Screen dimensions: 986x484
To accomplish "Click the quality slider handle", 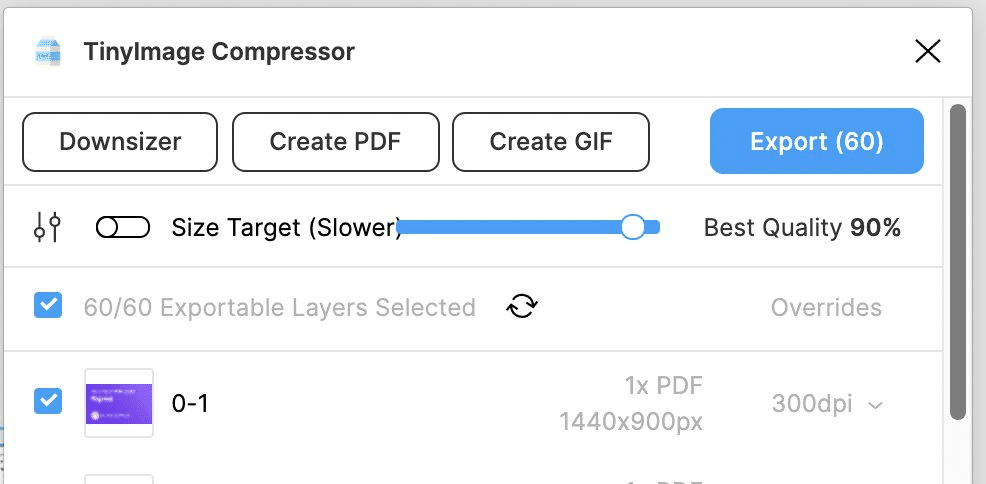I will 632,228.
